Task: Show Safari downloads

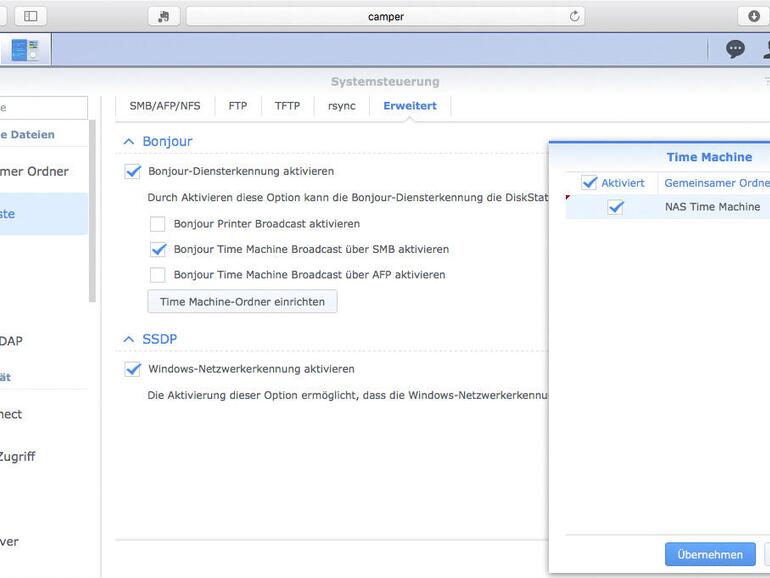Action: 754,16
